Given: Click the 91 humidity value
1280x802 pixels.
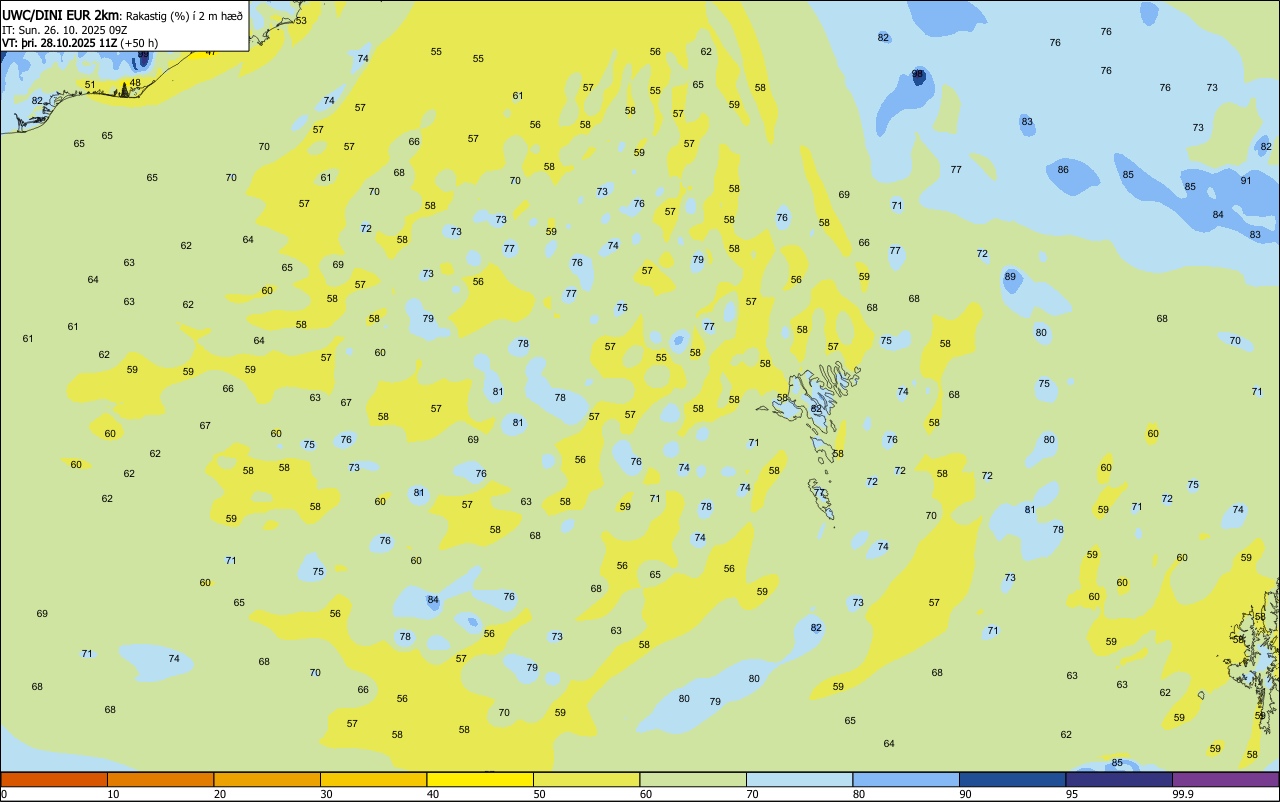Looking at the screenshot, I should tap(1246, 180).
